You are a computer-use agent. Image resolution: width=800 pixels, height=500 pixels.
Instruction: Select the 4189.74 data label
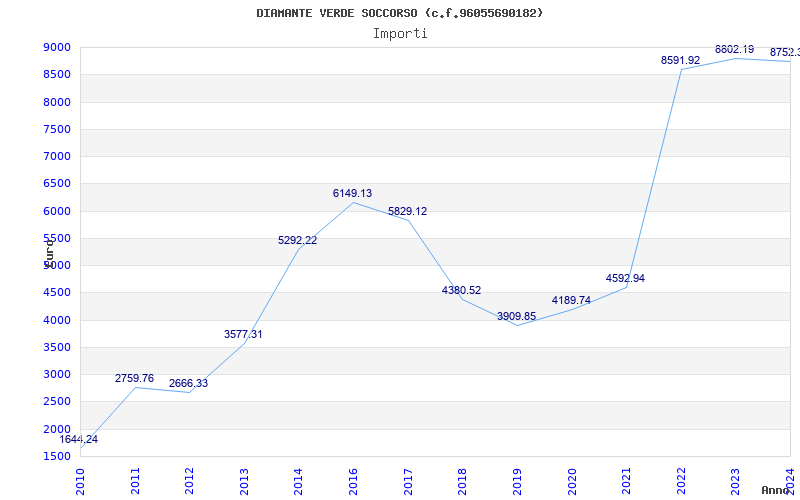pos(571,300)
